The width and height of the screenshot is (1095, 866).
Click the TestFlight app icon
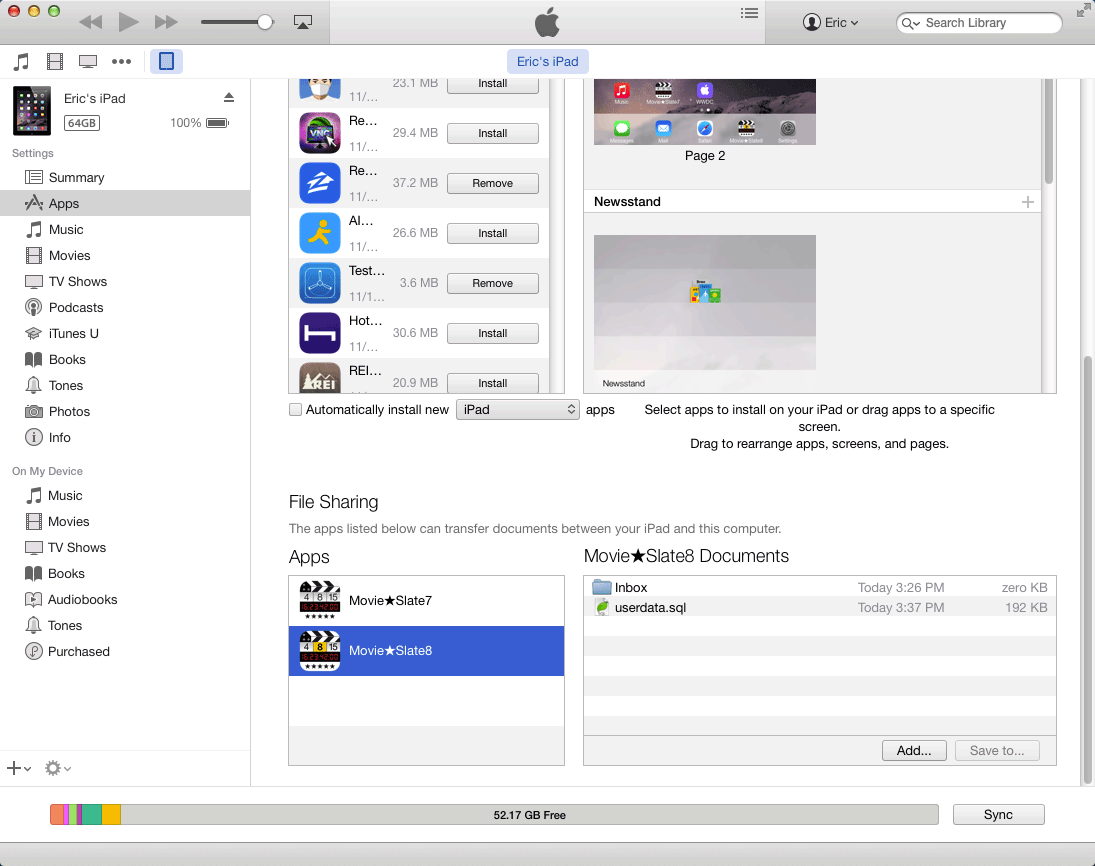click(320, 283)
